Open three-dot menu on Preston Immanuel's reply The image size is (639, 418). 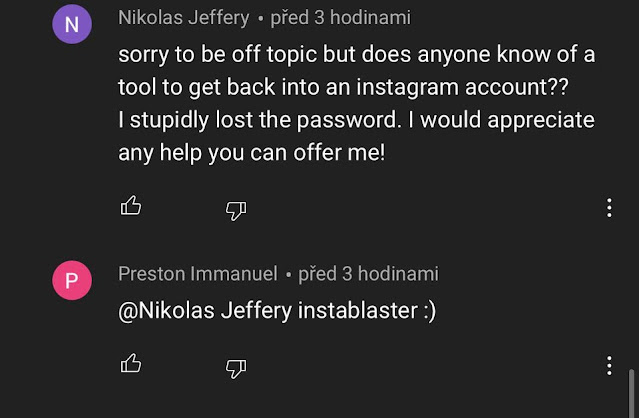click(609, 364)
